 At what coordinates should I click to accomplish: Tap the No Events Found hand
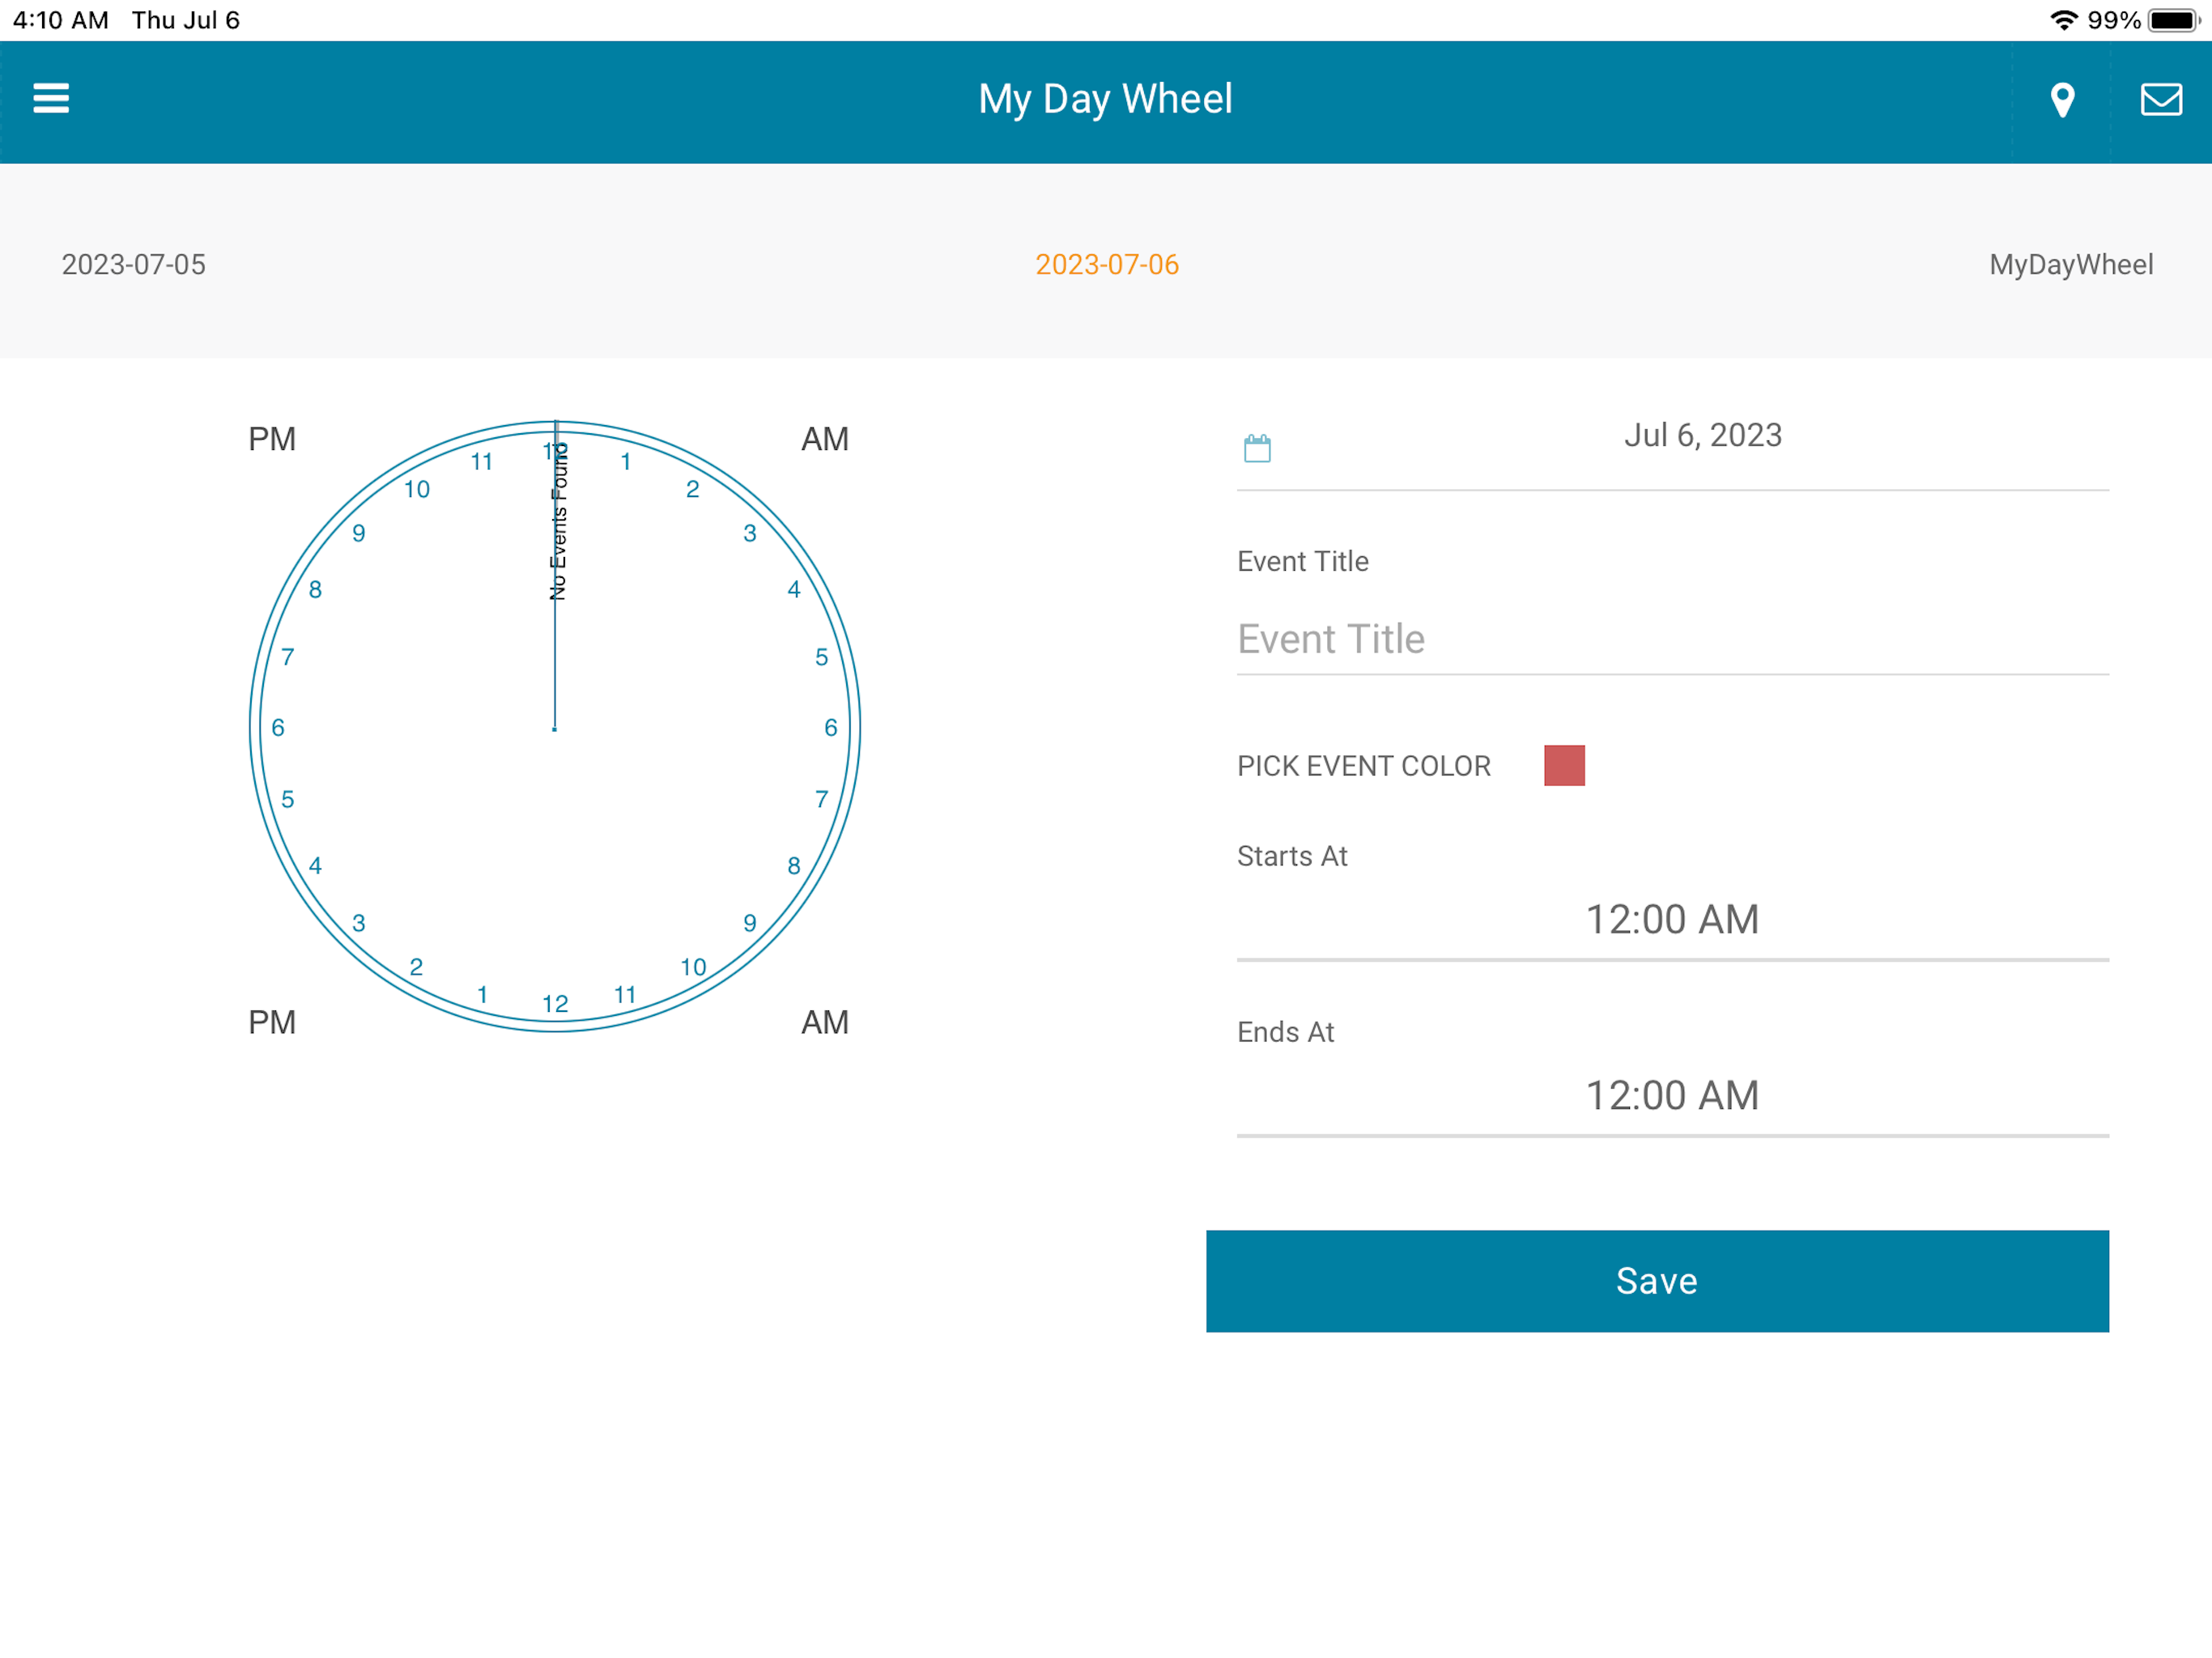point(557,522)
